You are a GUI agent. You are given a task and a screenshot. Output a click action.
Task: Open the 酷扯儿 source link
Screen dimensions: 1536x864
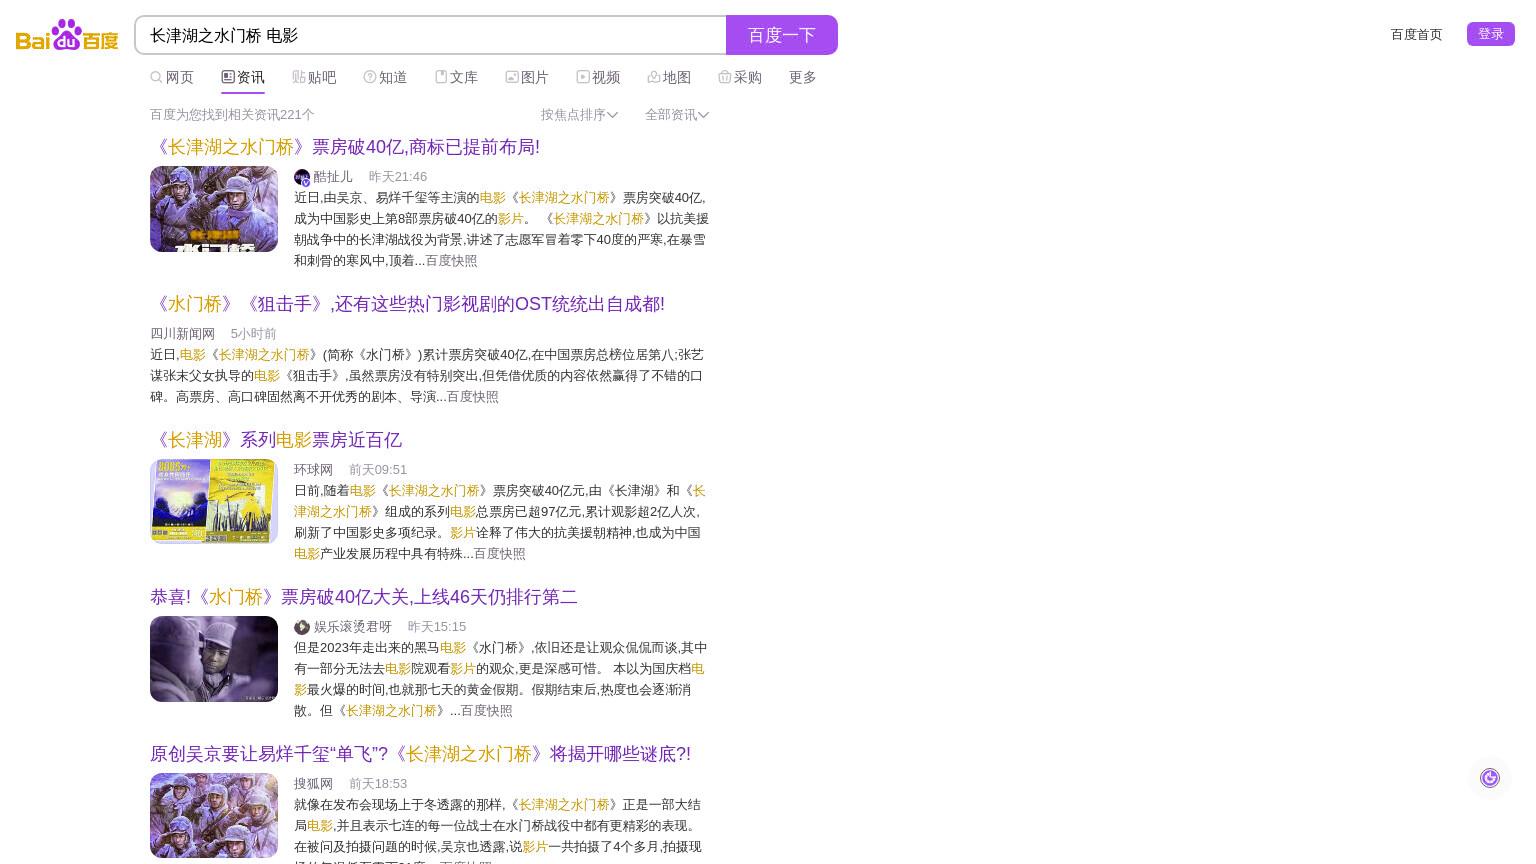[x=333, y=176]
